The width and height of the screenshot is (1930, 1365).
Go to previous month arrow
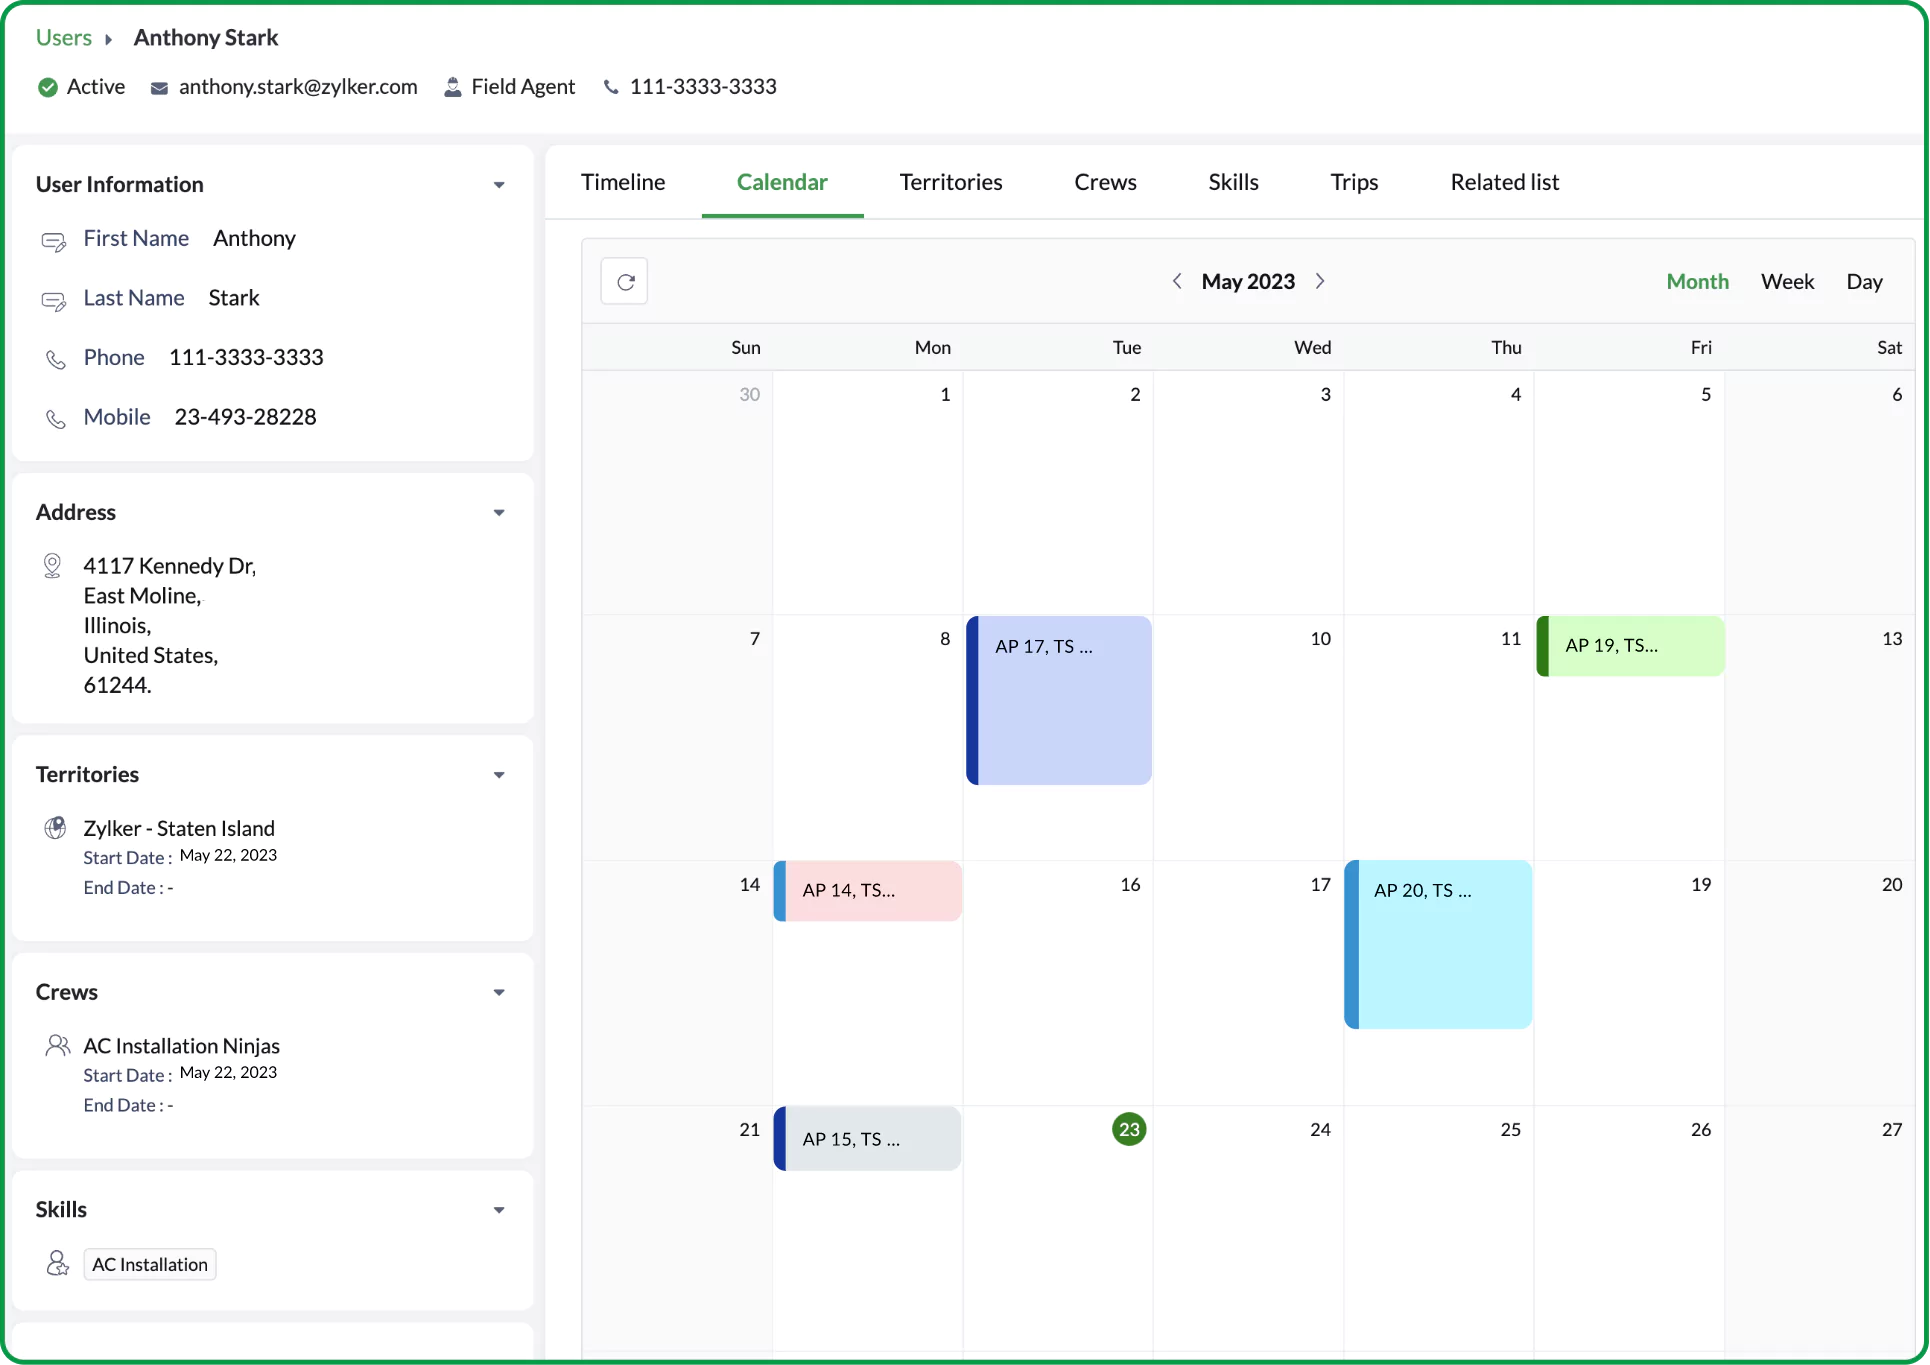[x=1177, y=281]
